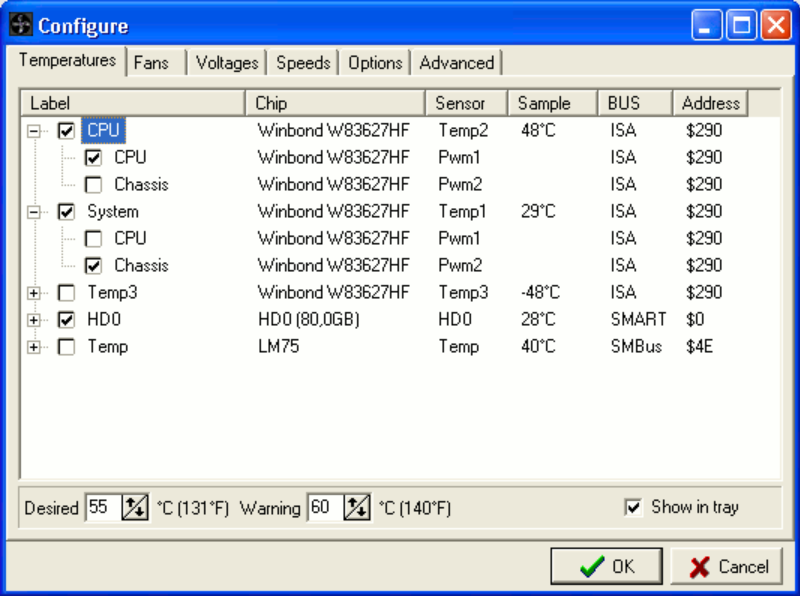The height and width of the screenshot is (596, 800).
Task: Go to the Advanced tab
Action: pyautogui.click(x=456, y=62)
